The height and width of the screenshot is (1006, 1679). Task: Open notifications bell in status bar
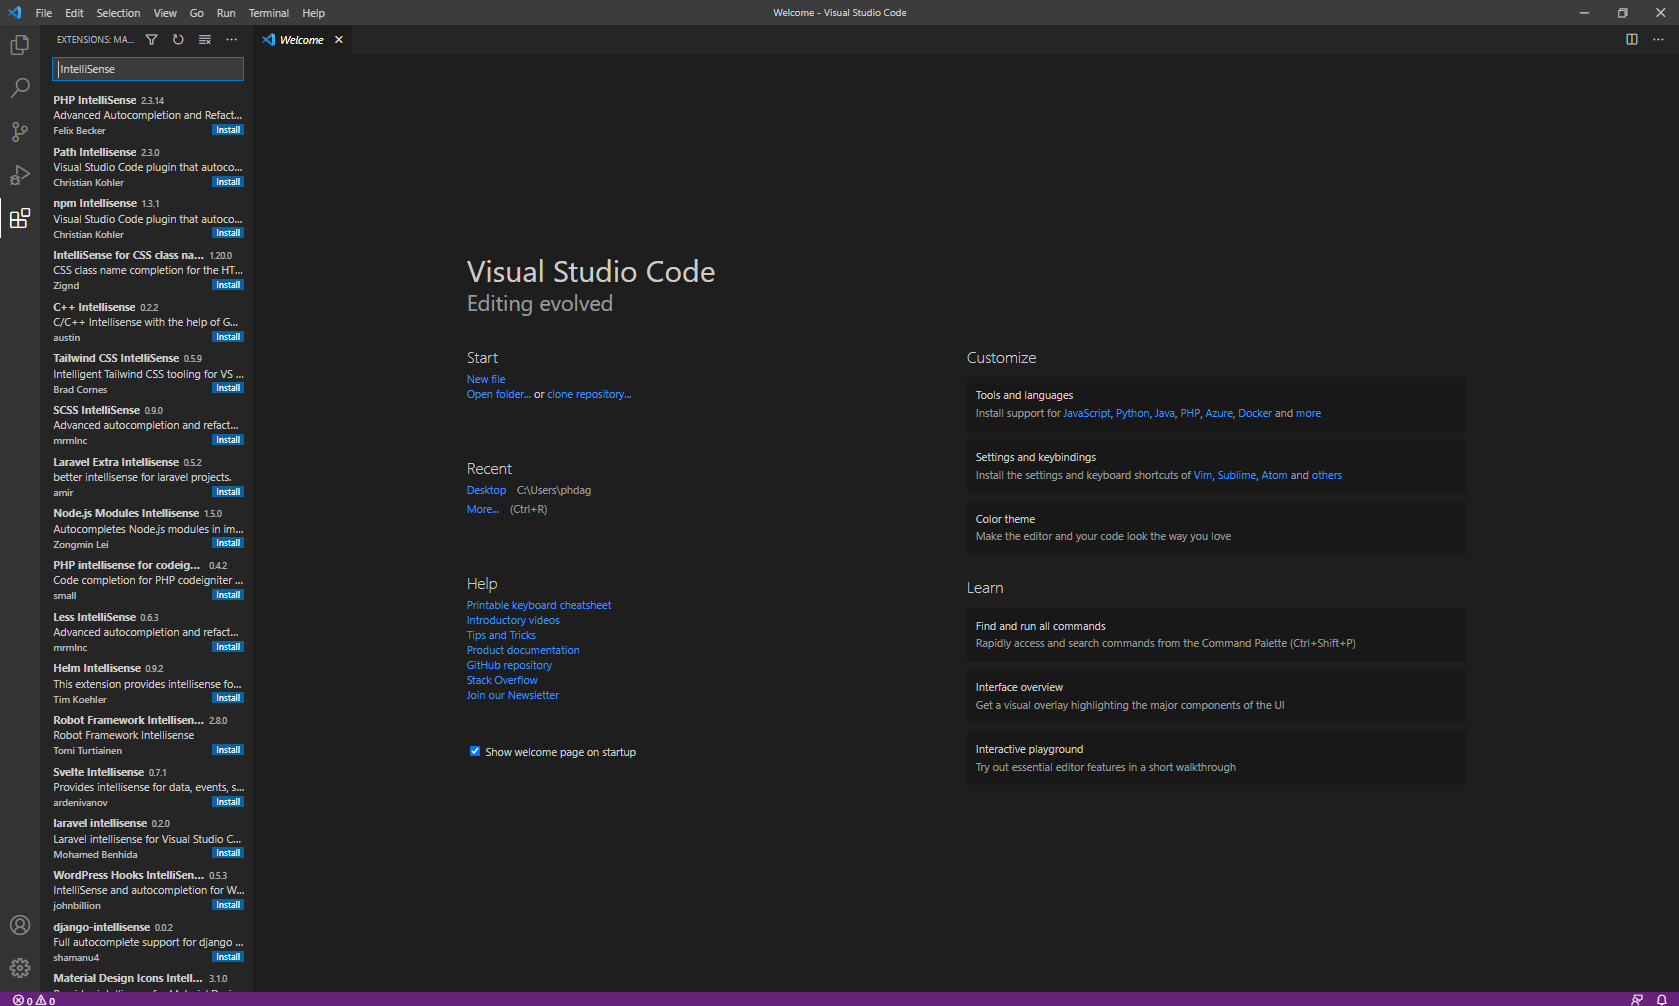click(x=1662, y=999)
